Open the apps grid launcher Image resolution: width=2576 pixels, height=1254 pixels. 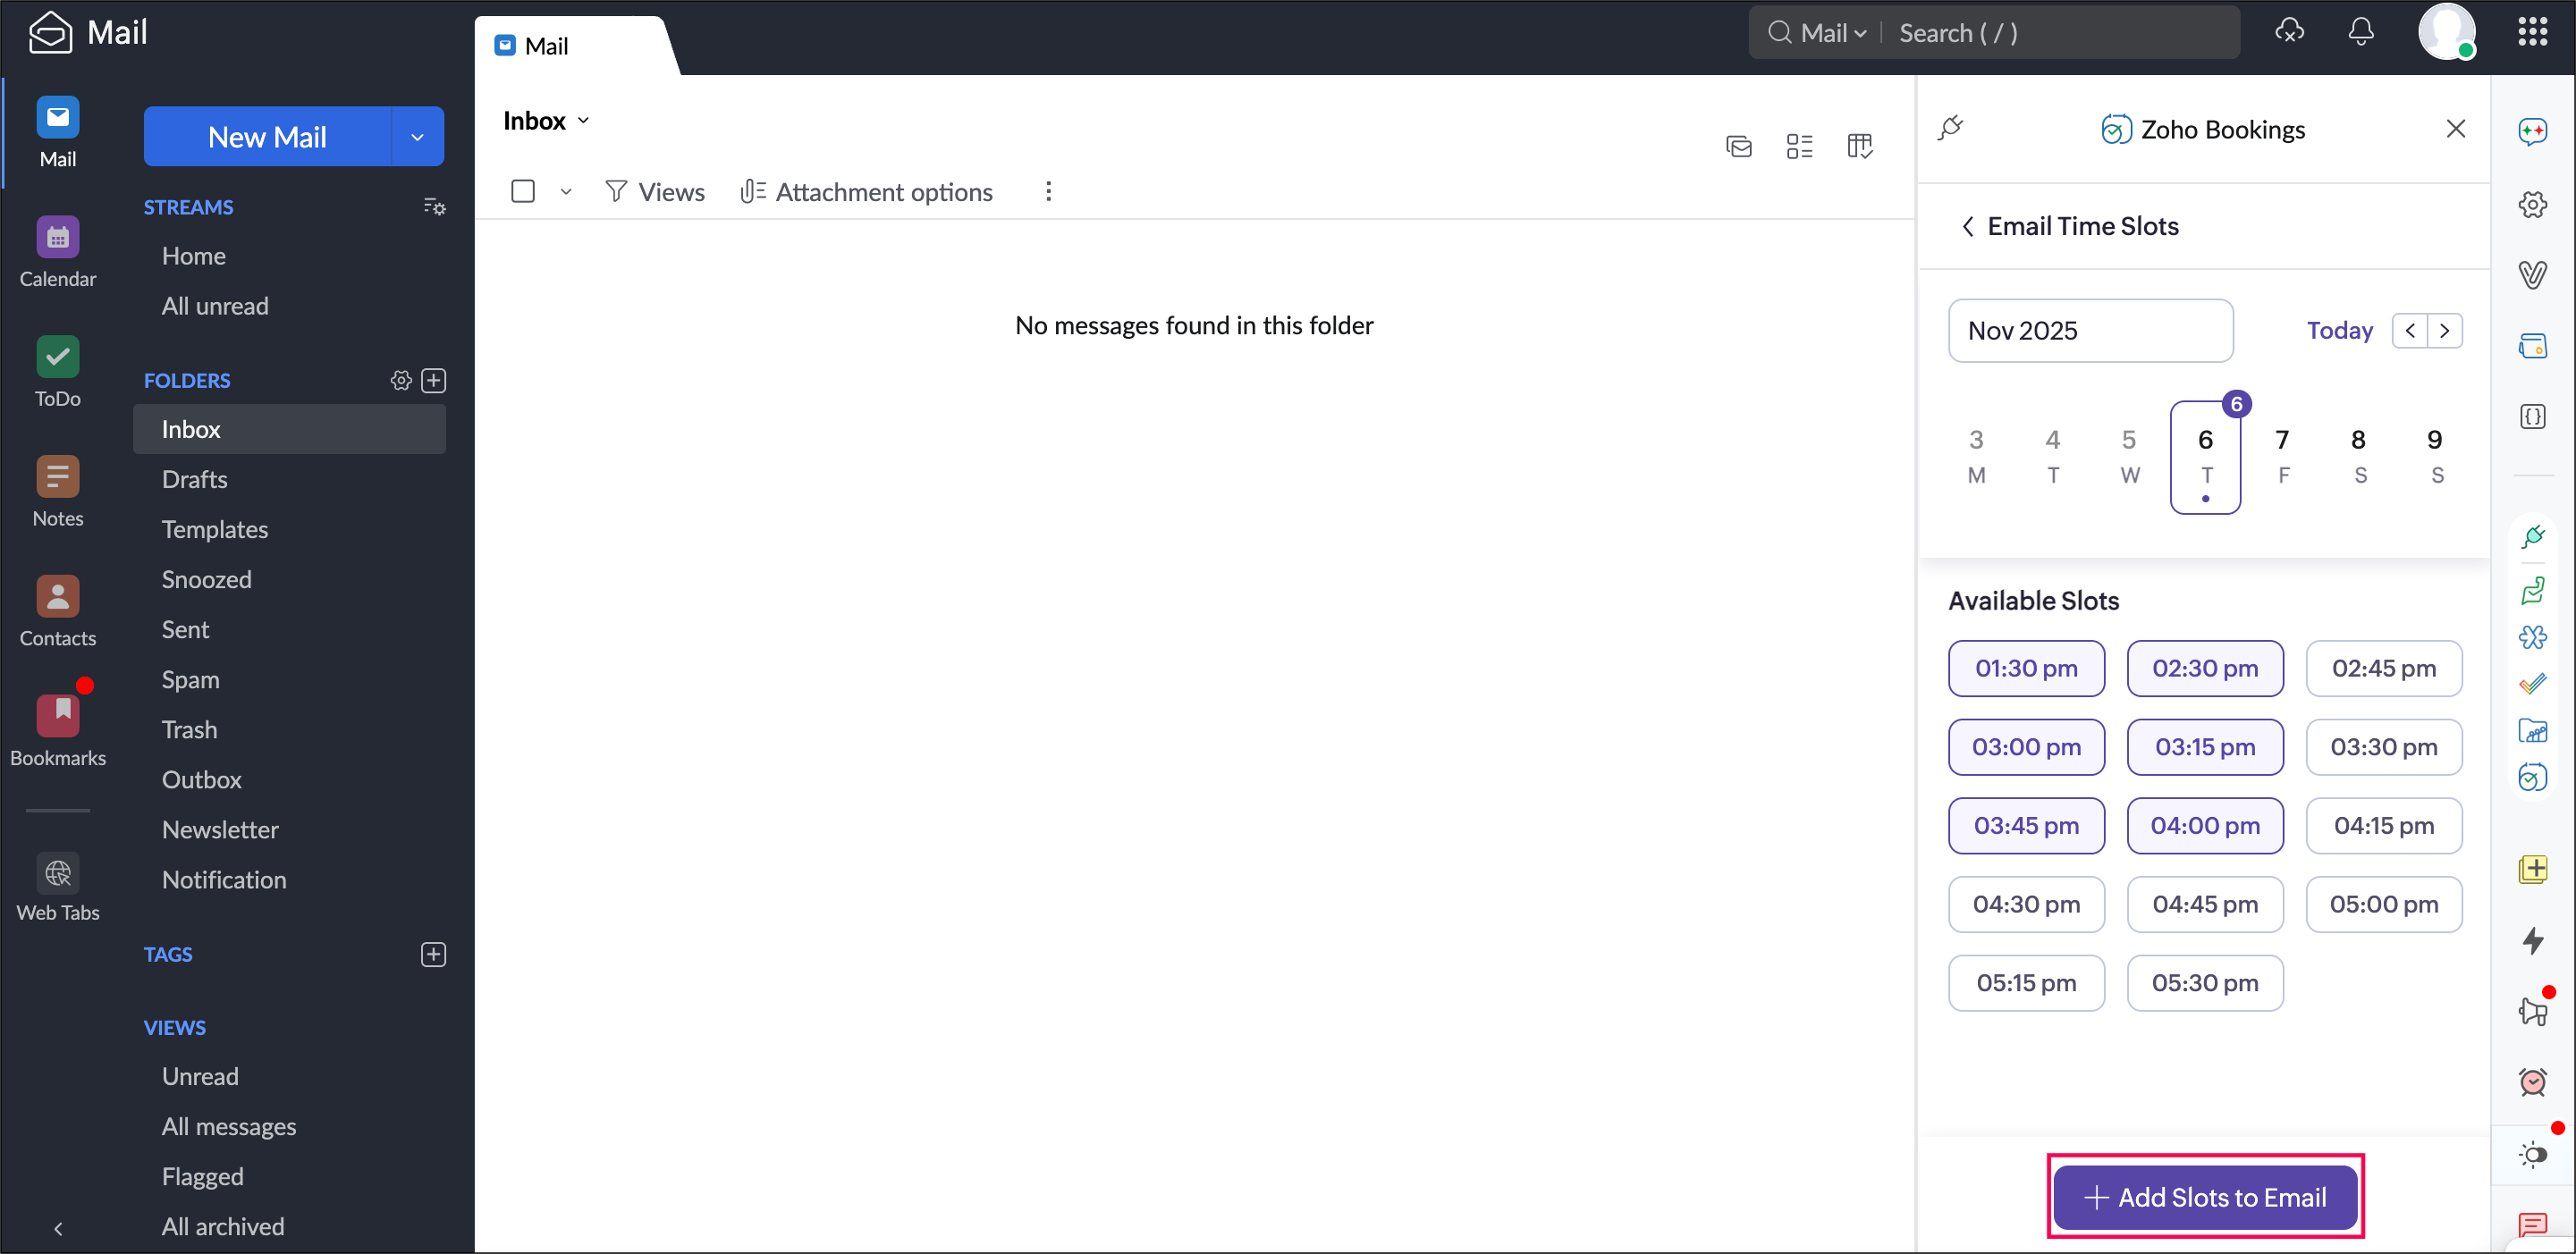coord(2531,33)
